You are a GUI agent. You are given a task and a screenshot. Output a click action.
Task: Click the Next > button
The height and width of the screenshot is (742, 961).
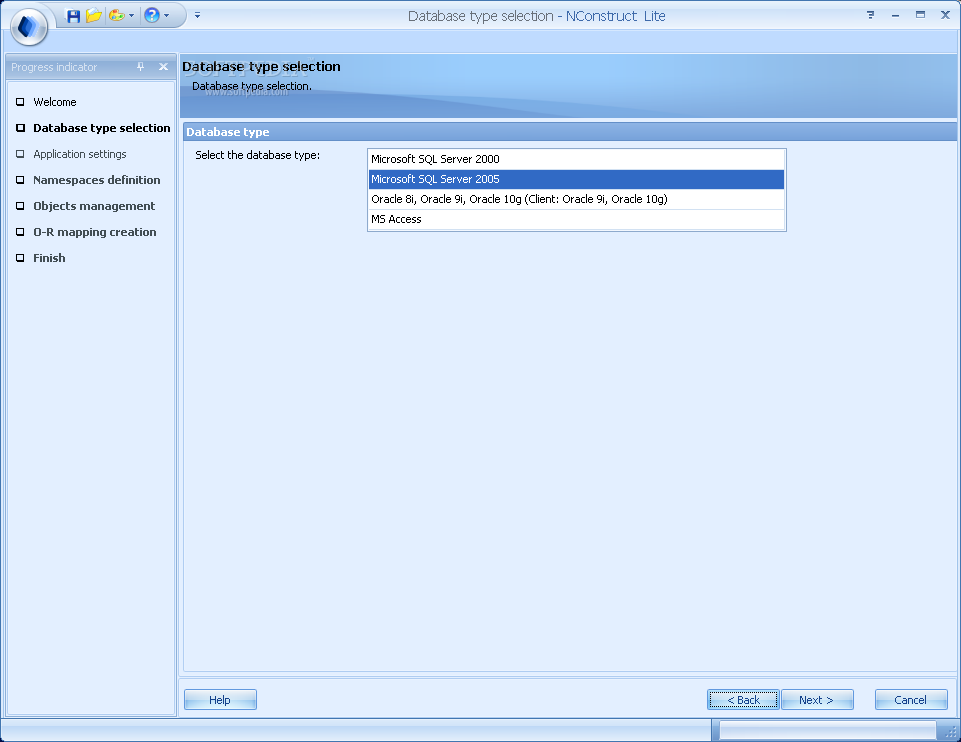point(817,700)
